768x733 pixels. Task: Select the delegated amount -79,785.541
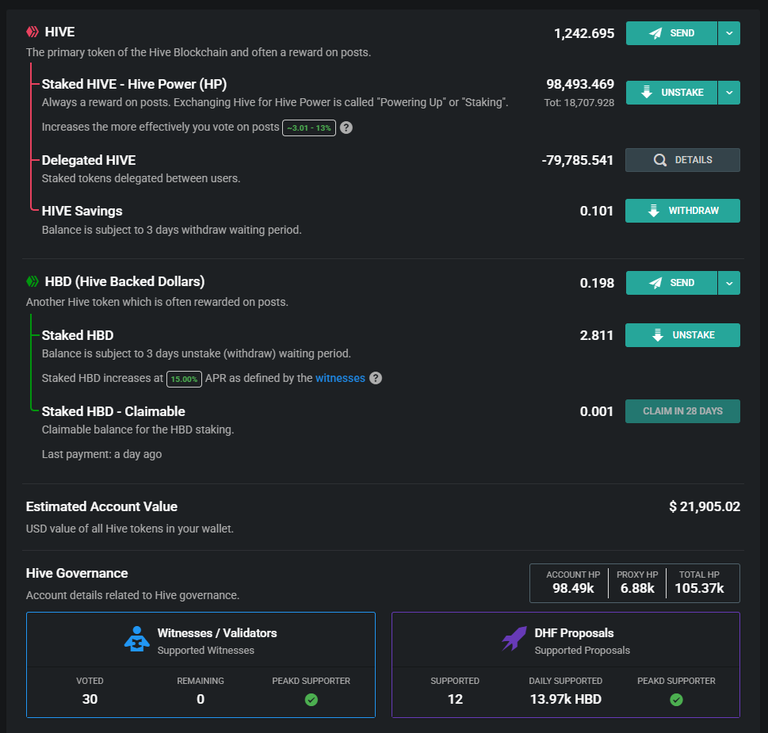point(577,160)
